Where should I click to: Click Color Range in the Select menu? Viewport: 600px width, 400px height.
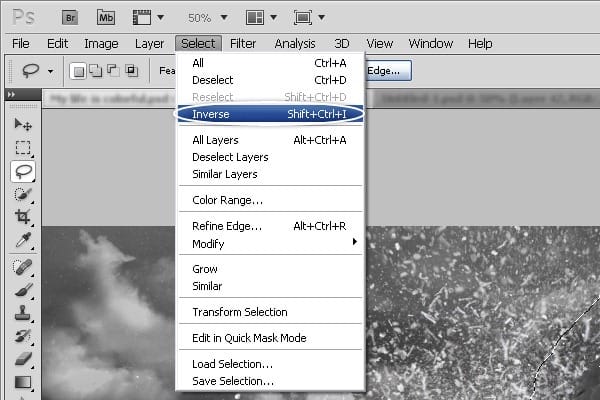point(227,200)
